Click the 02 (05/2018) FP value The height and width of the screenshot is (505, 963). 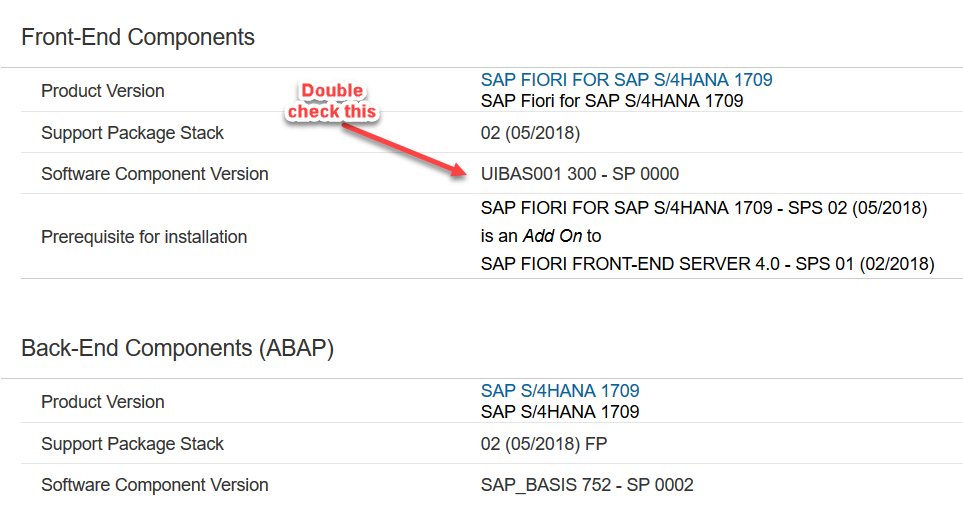click(x=544, y=444)
